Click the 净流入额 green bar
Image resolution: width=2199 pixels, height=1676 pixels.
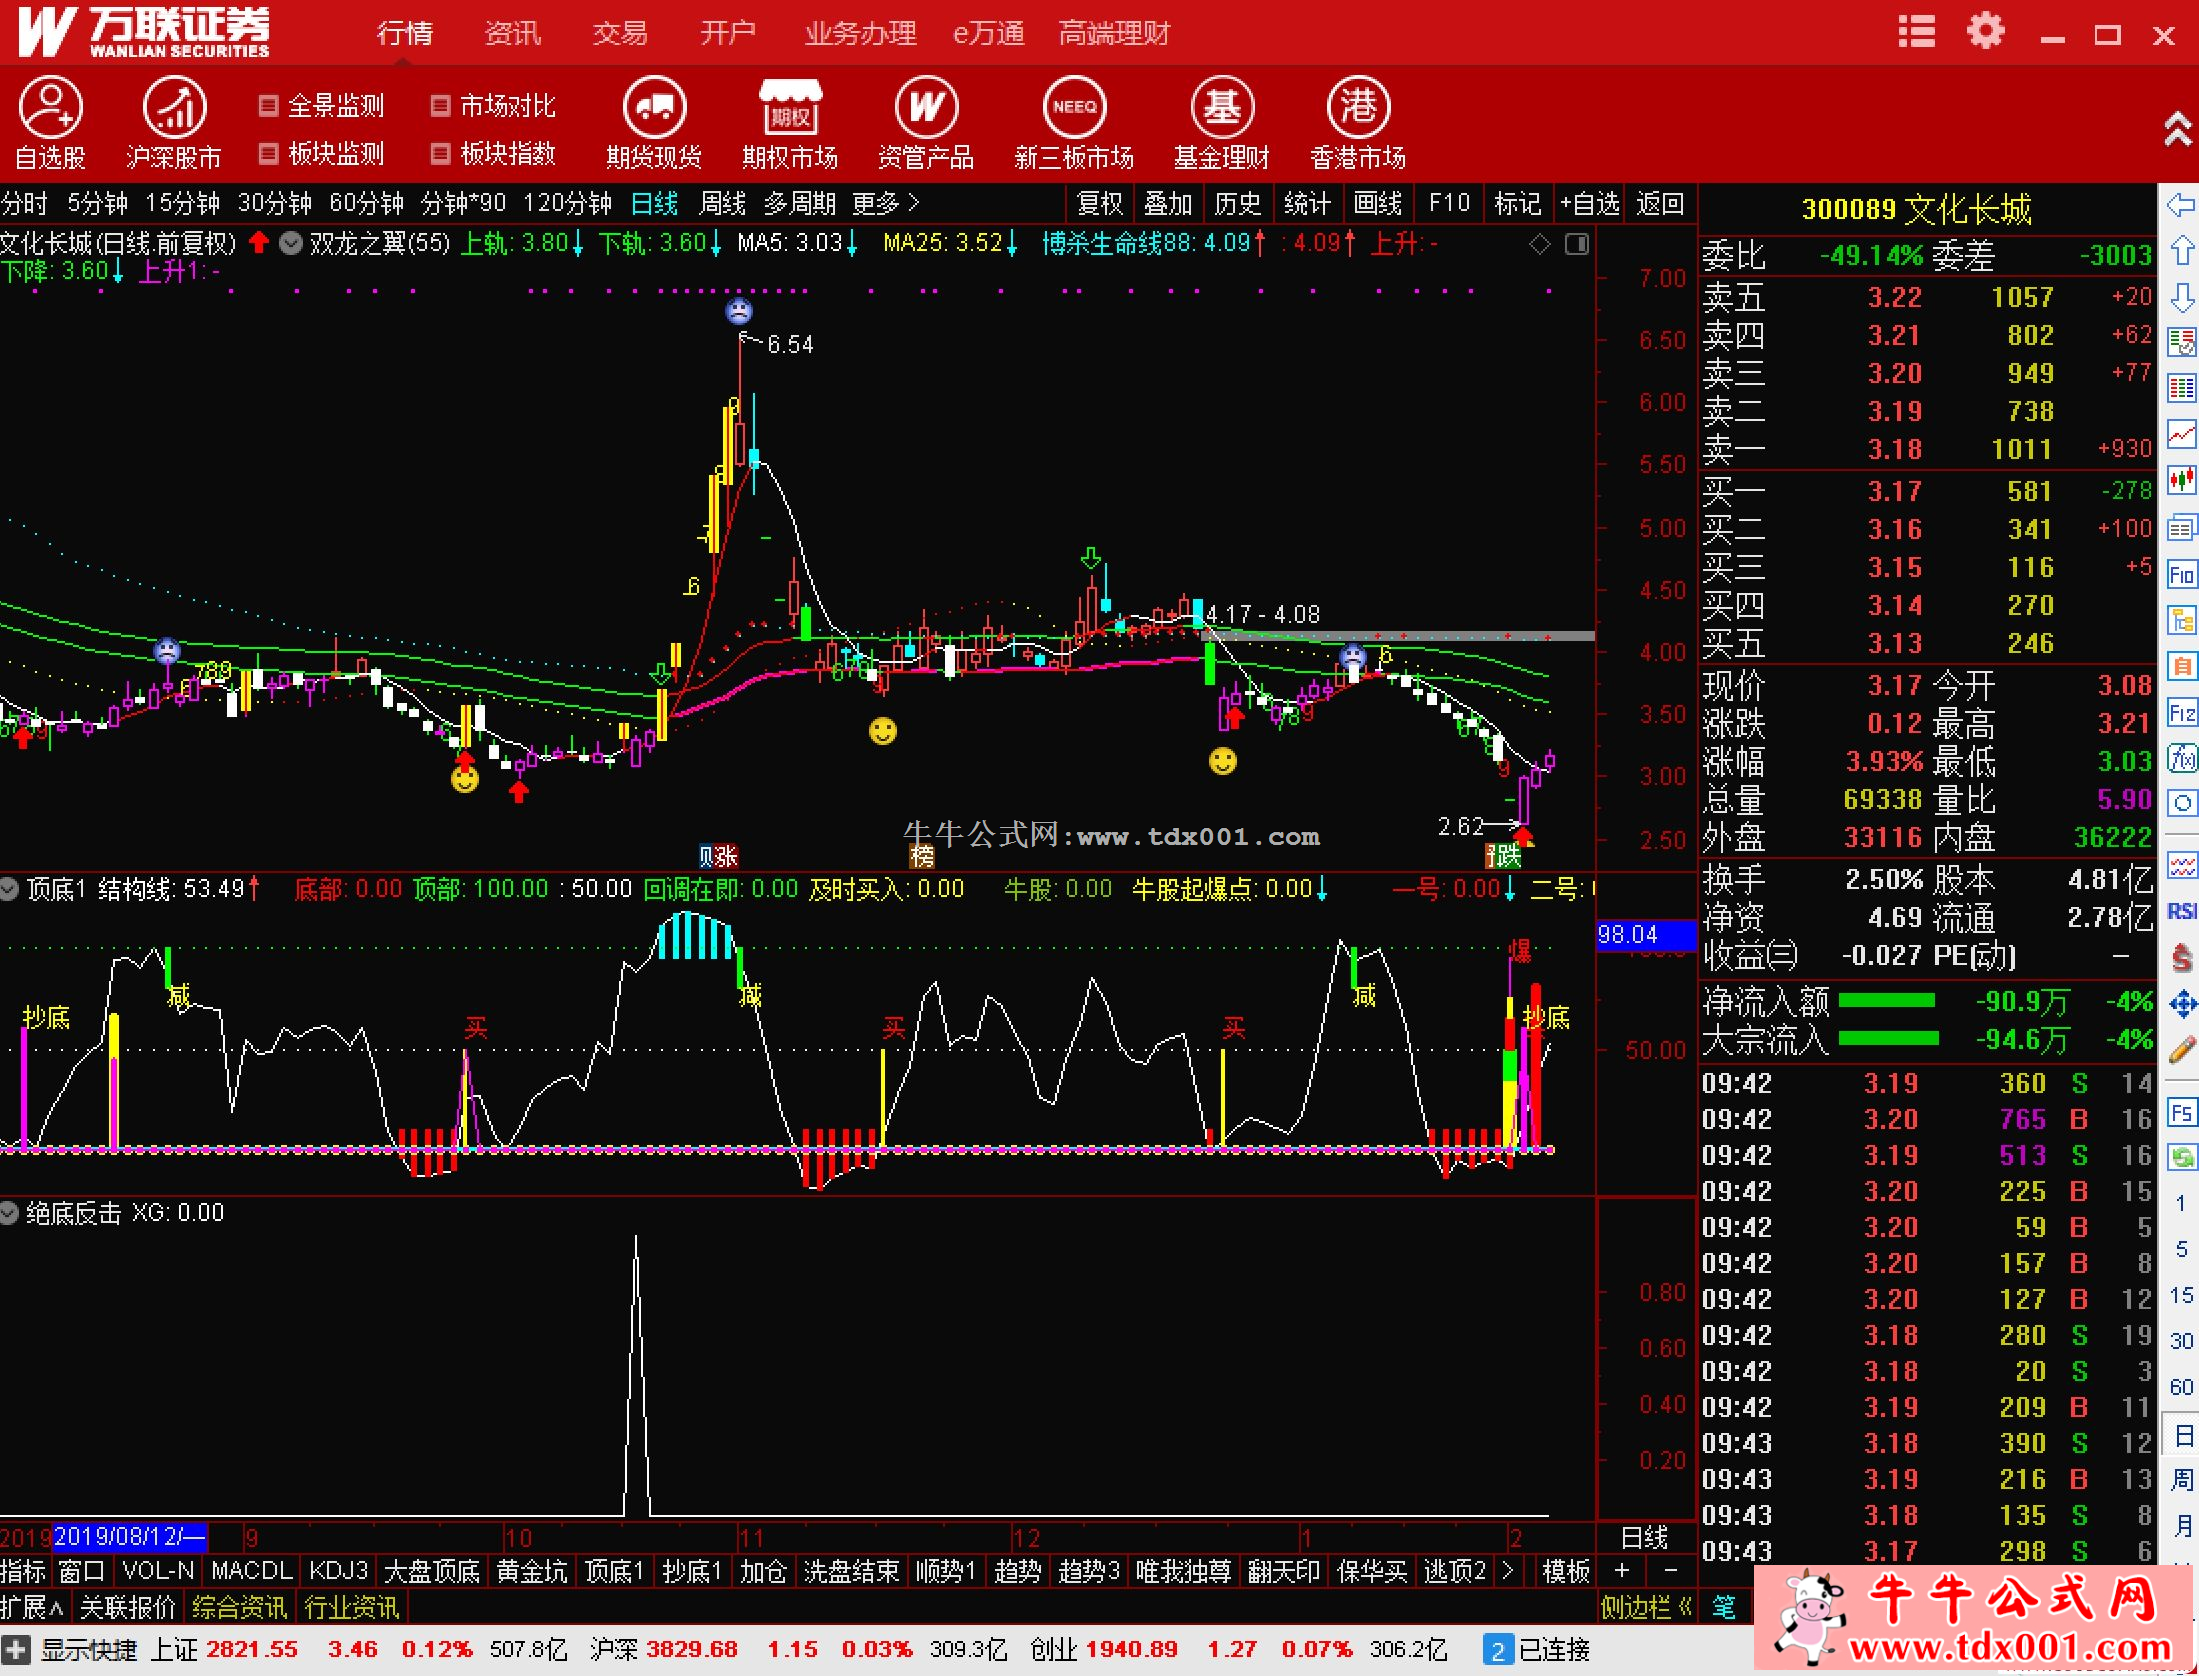[1887, 1001]
